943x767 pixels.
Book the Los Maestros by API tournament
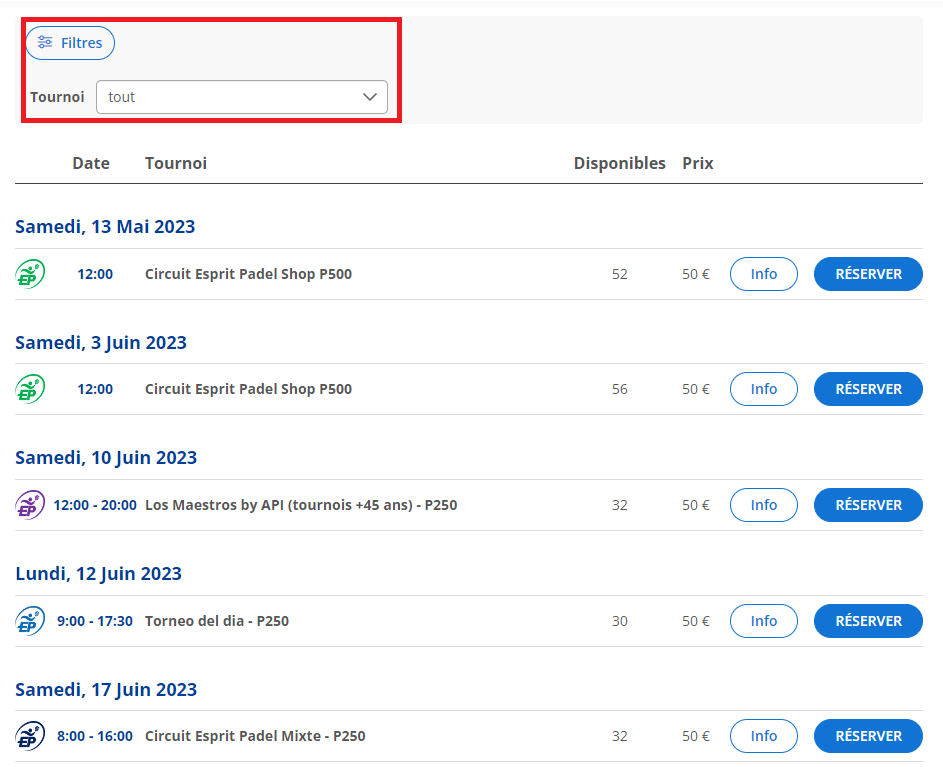[868, 505]
